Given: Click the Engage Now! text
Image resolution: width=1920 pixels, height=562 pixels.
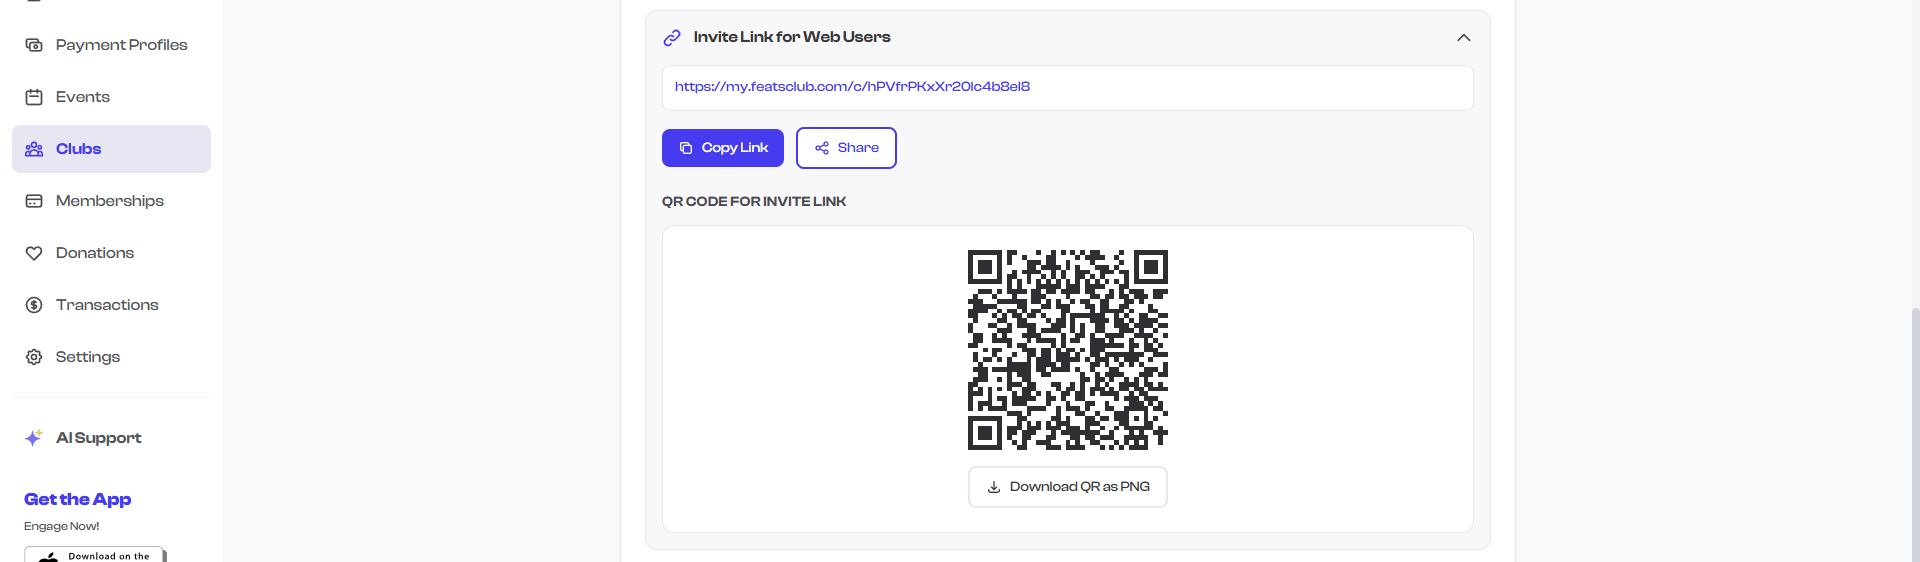Looking at the screenshot, I should coord(62,526).
